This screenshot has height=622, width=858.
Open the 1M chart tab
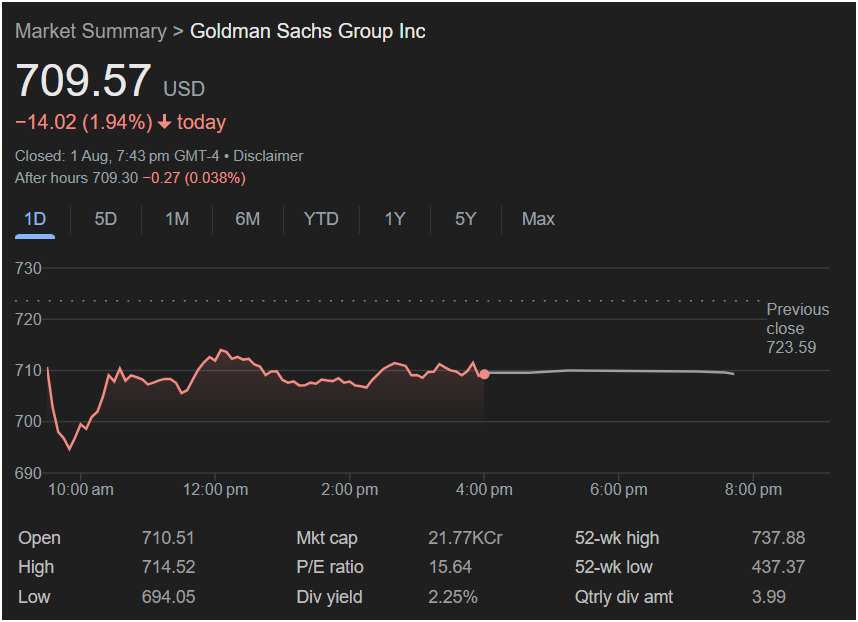click(177, 219)
